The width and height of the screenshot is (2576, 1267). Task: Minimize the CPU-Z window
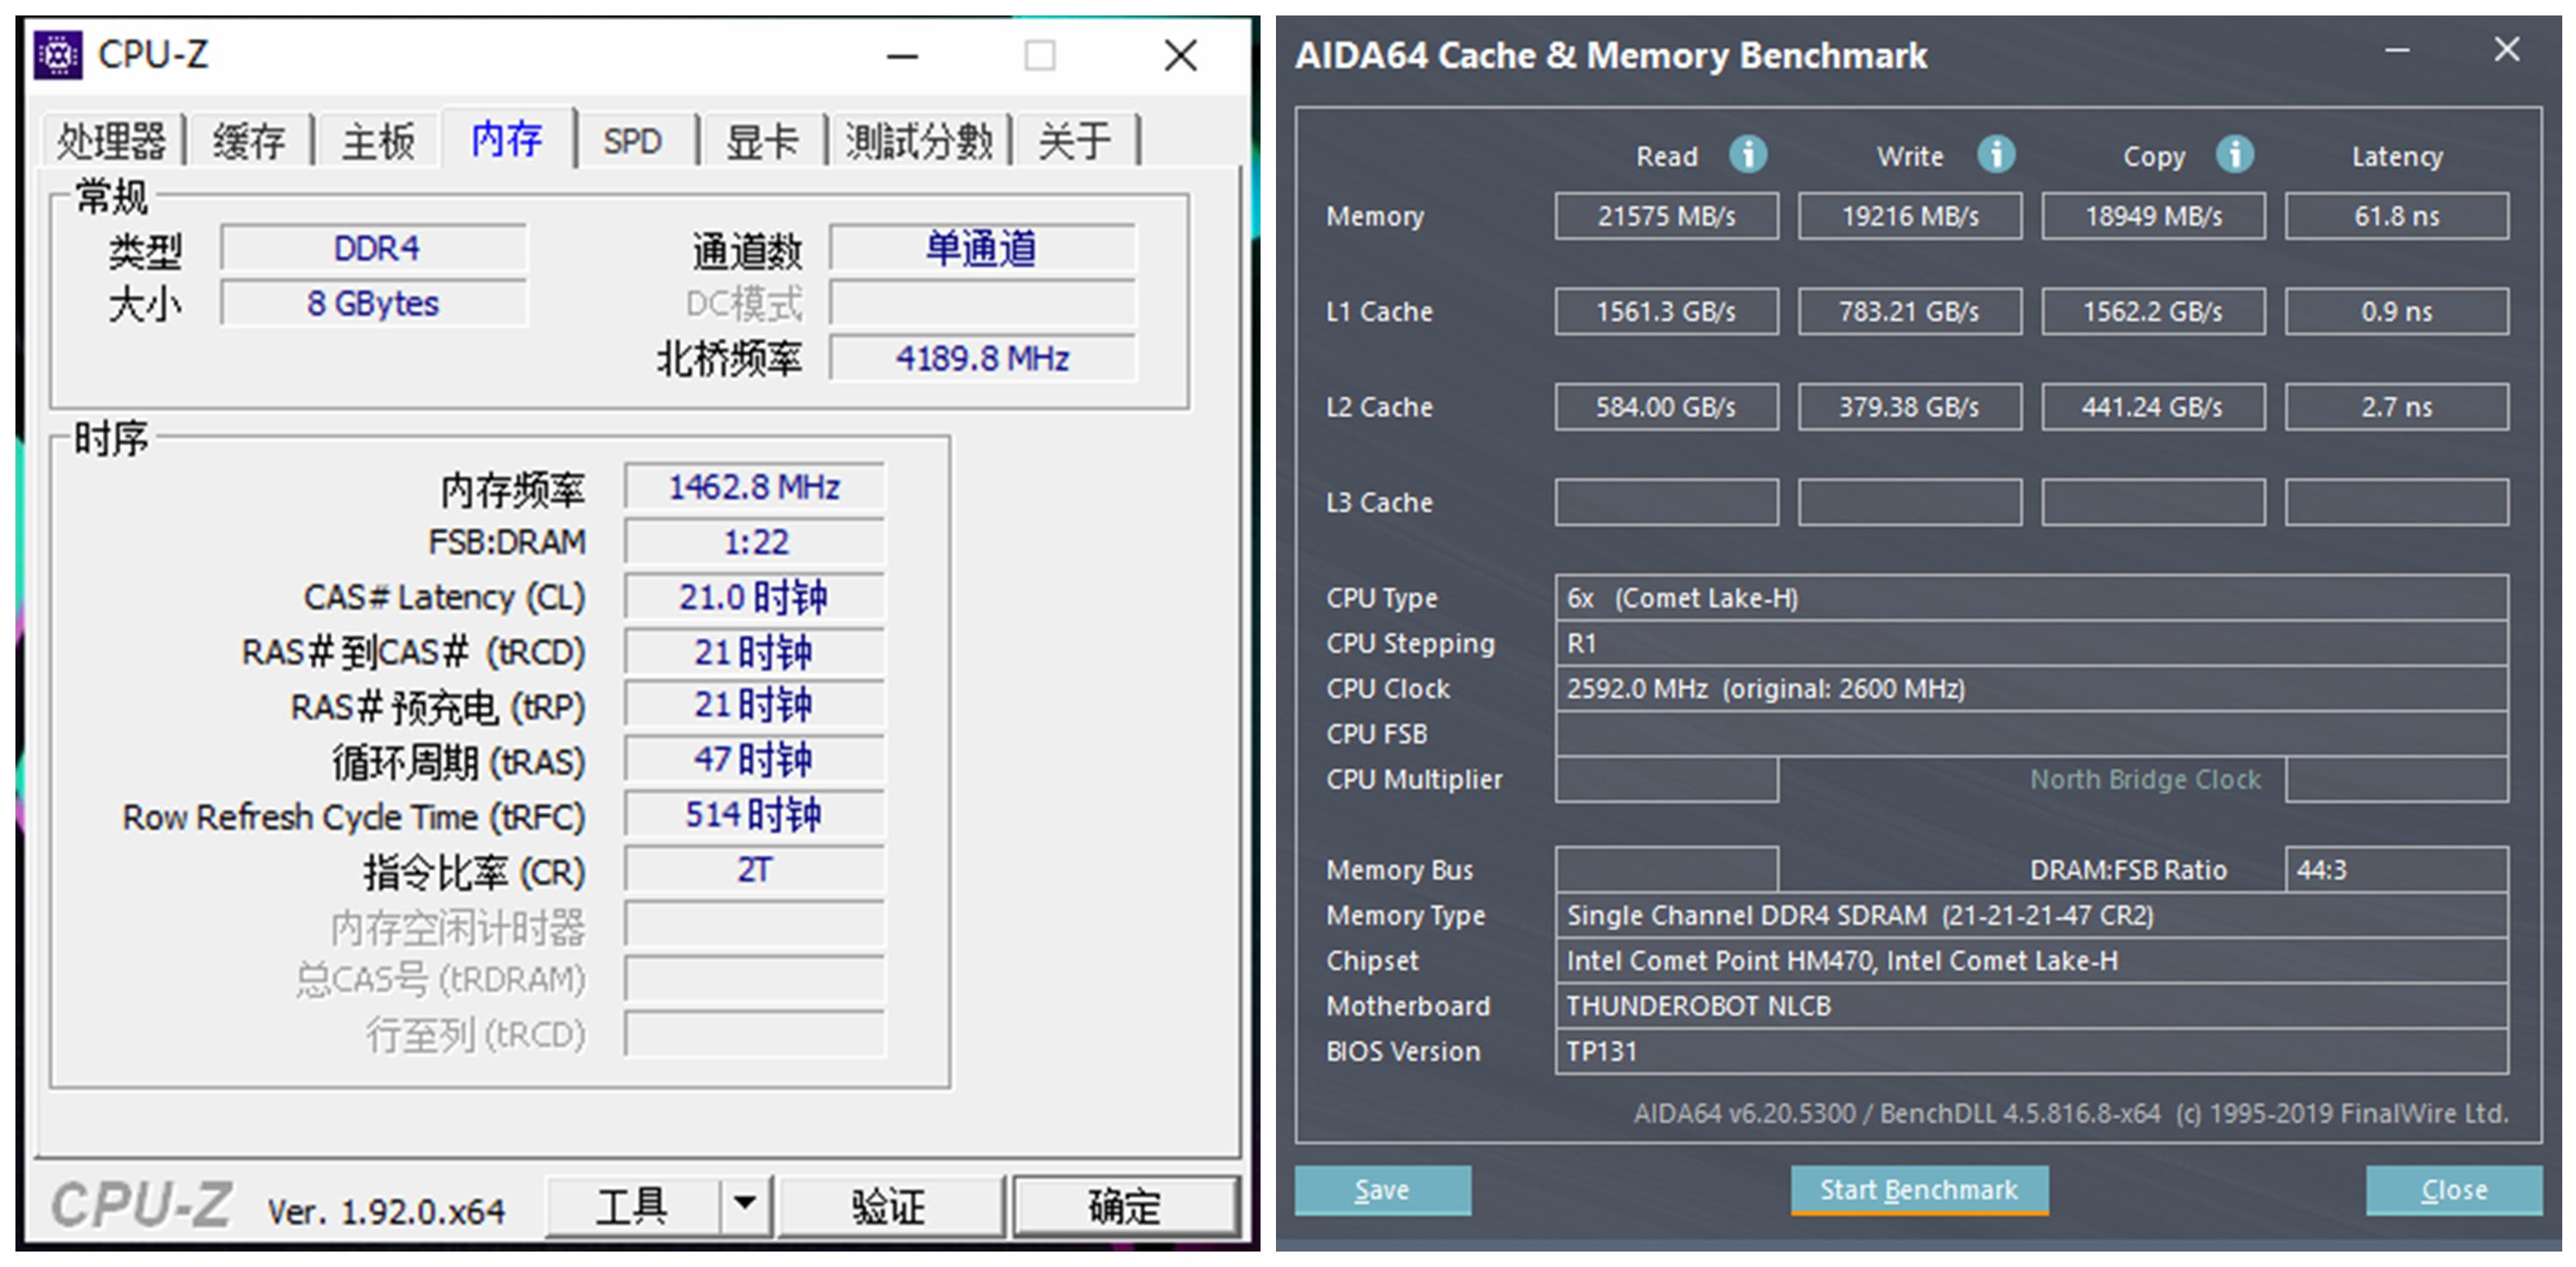click(x=901, y=57)
